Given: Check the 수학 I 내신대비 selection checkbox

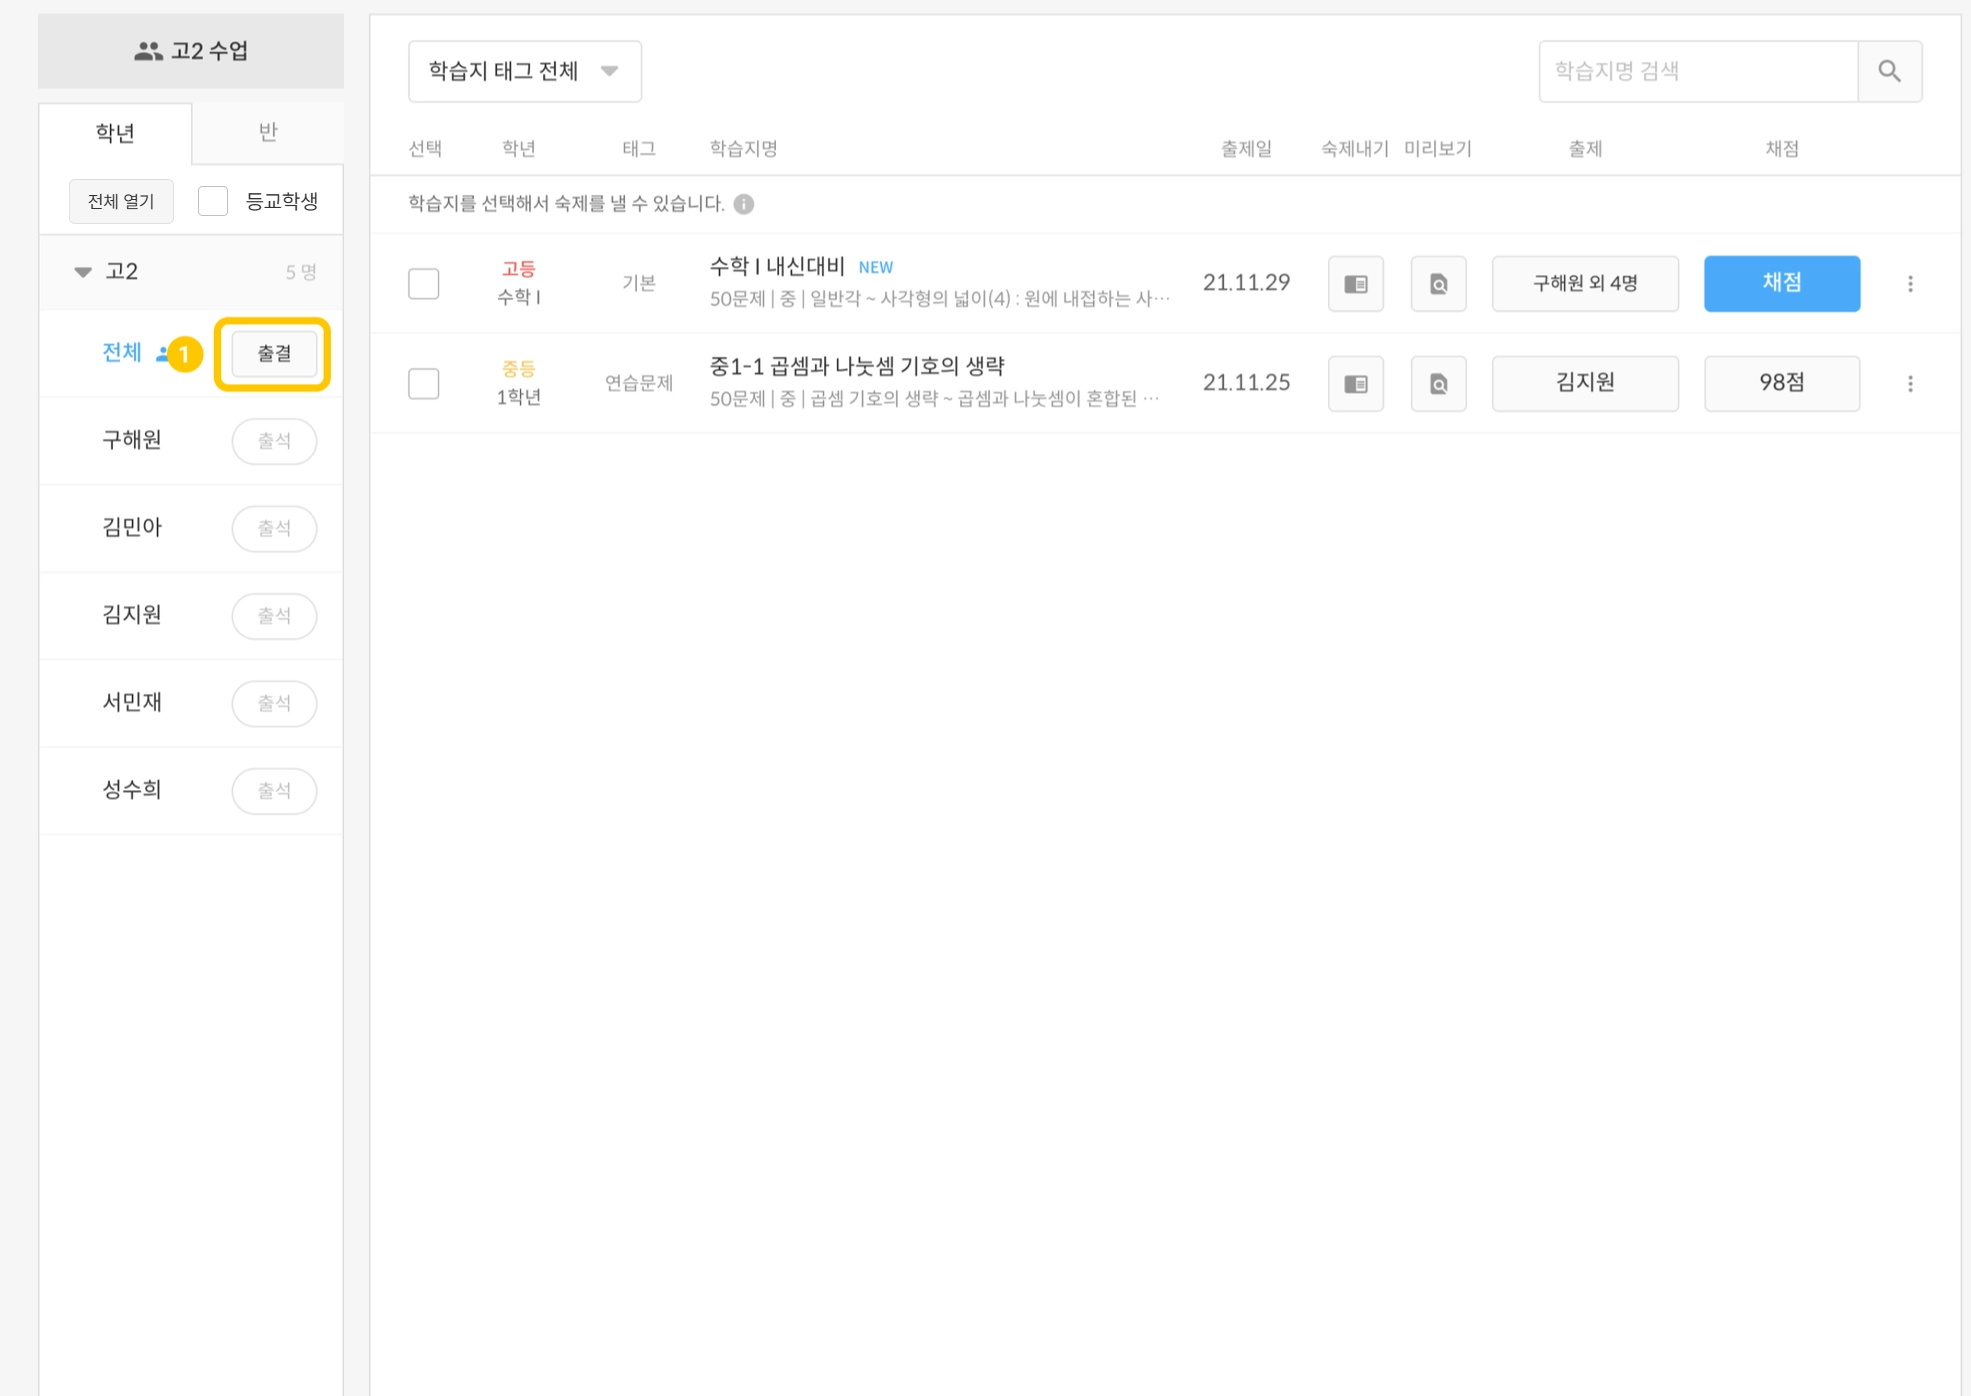Looking at the screenshot, I should click(423, 284).
